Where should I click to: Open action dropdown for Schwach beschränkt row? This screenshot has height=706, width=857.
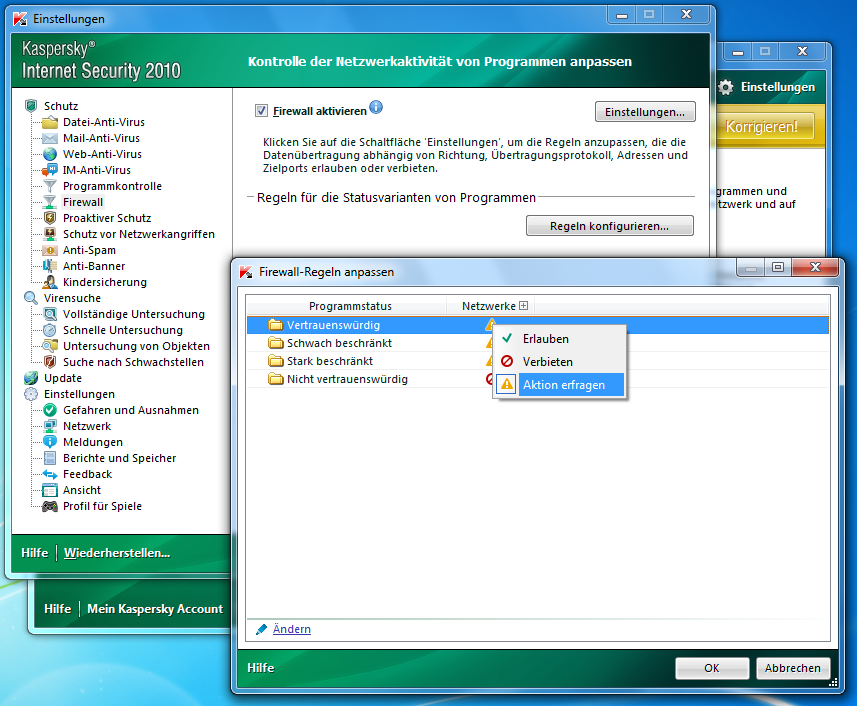pyautogui.click(x=490, y=343)
